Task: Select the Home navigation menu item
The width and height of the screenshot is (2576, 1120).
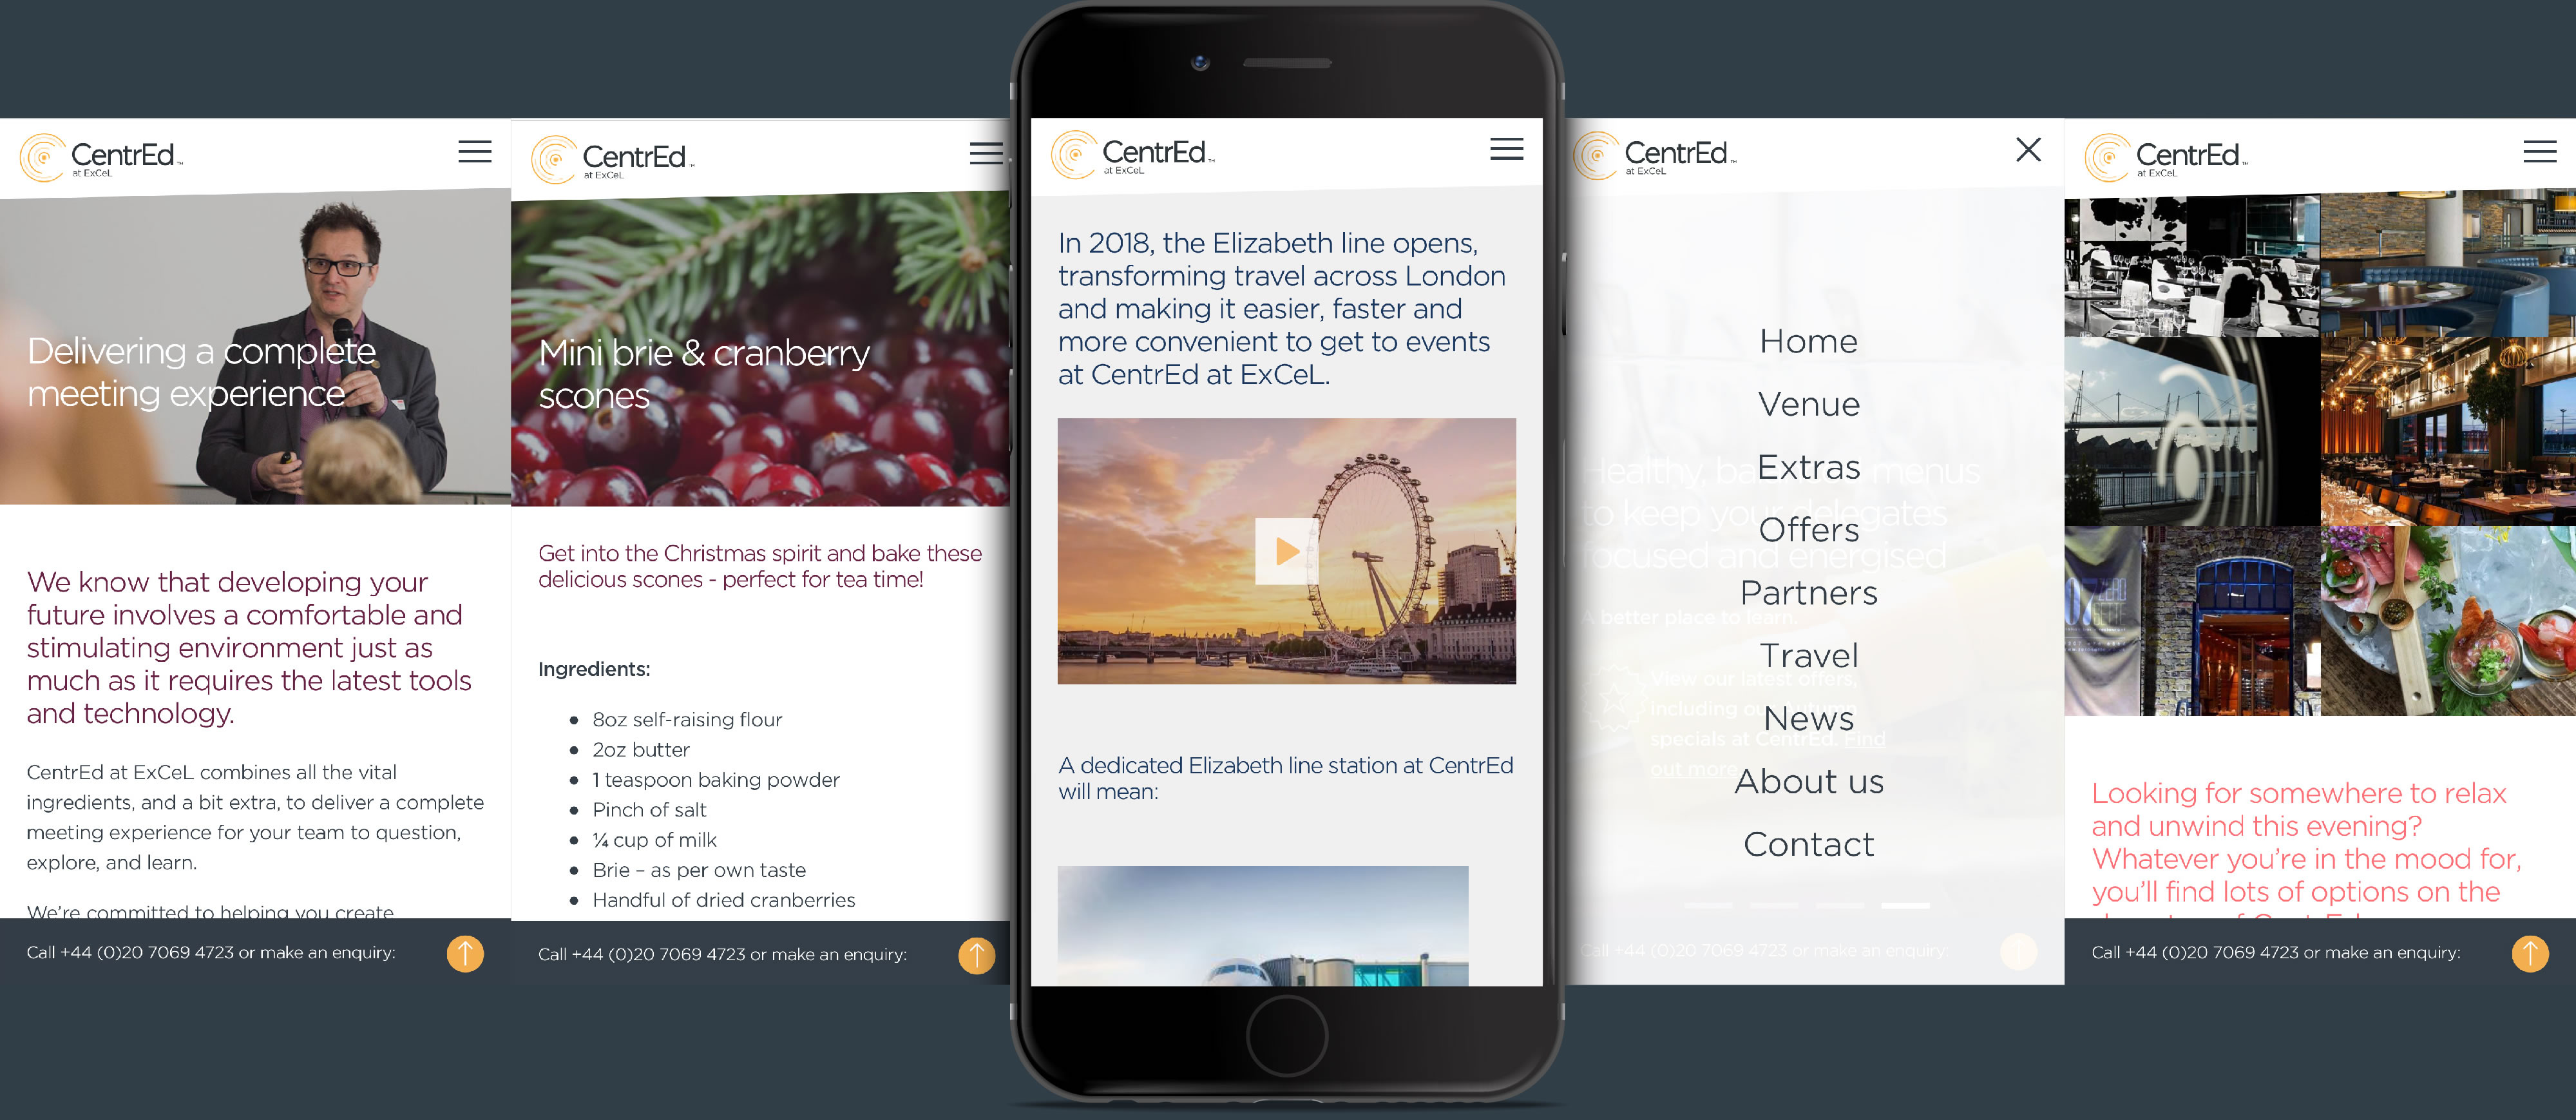Action: 1809,340
